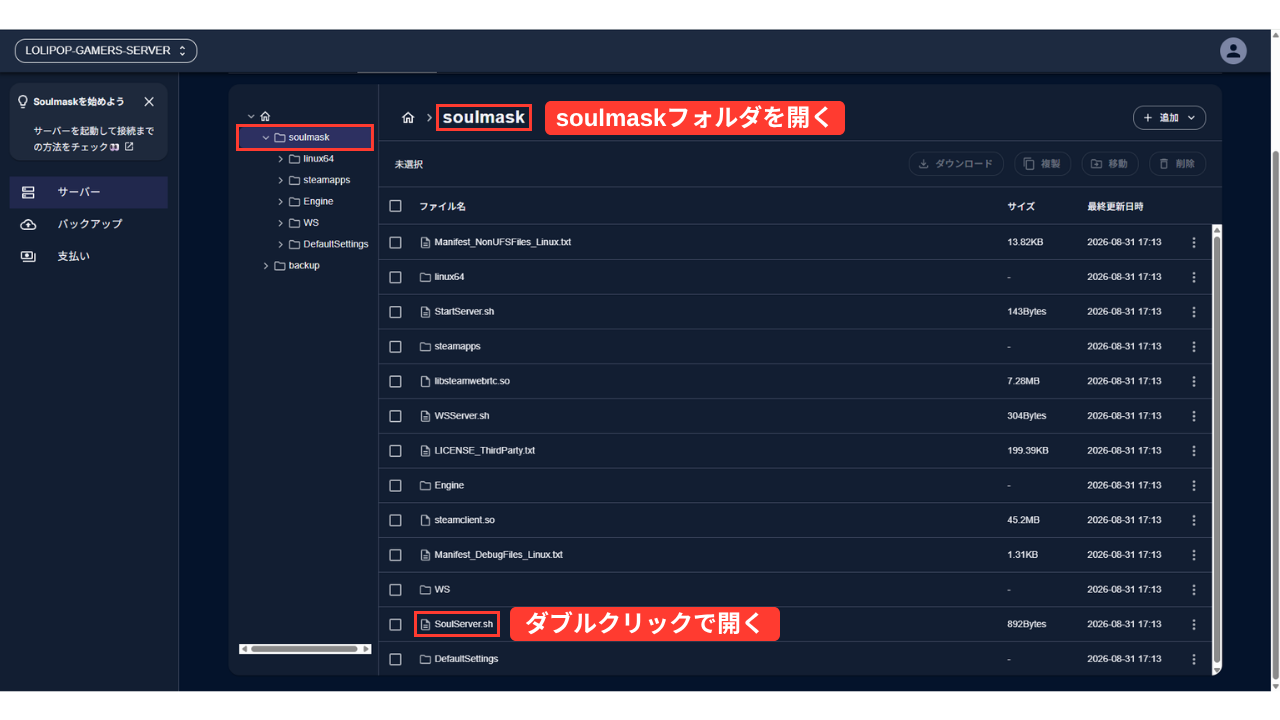Go to 支払い in the sidebar

coord(89,257)
